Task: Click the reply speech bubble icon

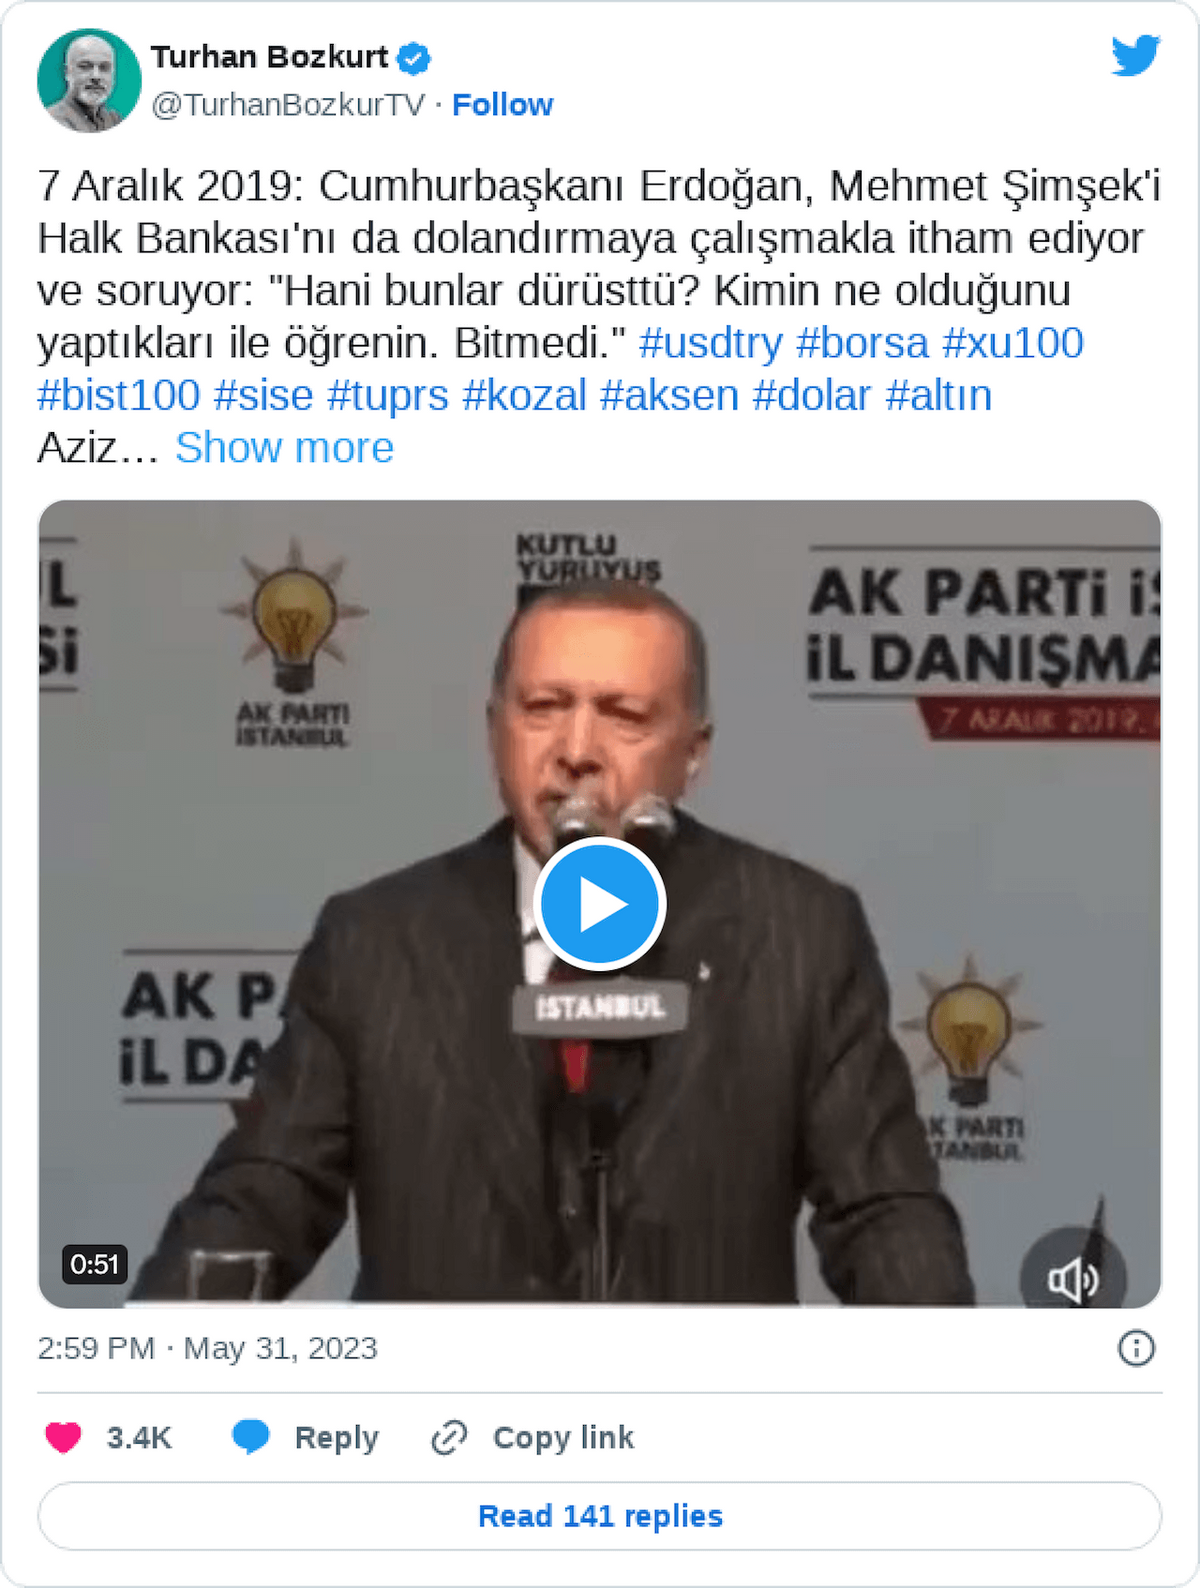Action: coord(250,1437)
